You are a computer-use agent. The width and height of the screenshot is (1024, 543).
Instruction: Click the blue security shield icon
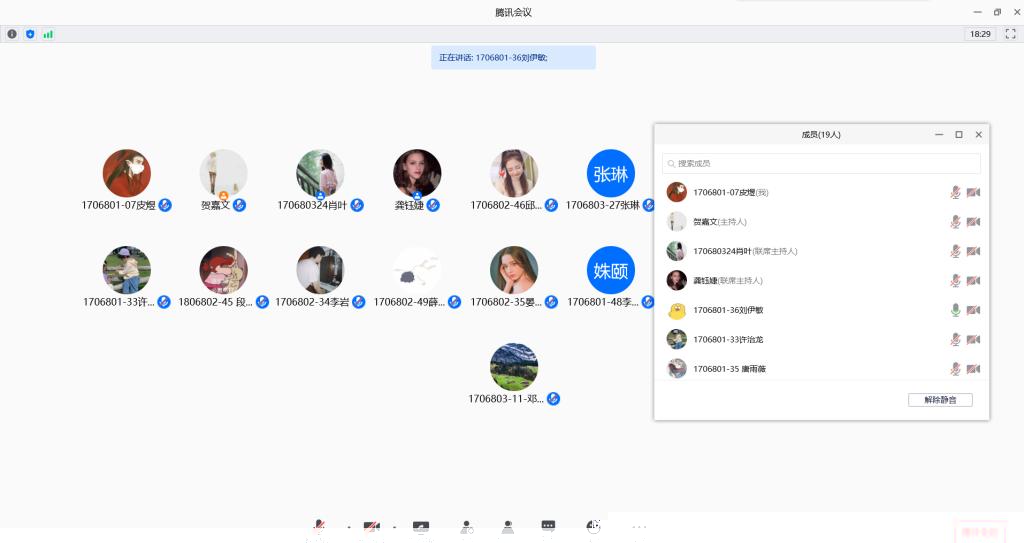30,34
